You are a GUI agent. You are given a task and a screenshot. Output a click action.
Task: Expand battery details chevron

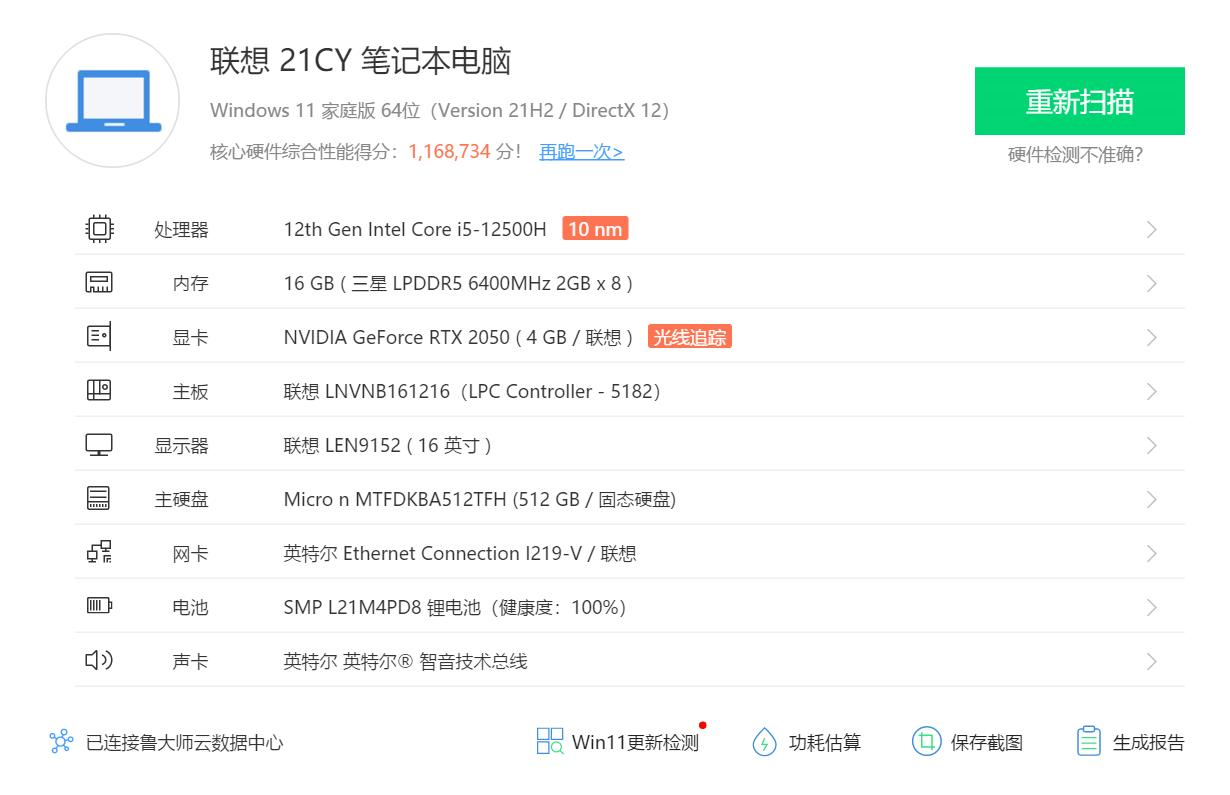pos(1151,608)
